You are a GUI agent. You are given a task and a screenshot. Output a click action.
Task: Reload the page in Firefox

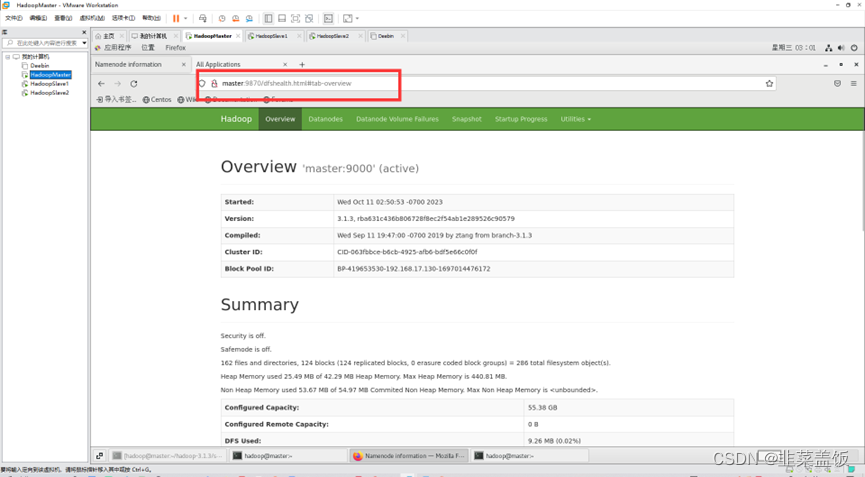[x=134, y=84]
